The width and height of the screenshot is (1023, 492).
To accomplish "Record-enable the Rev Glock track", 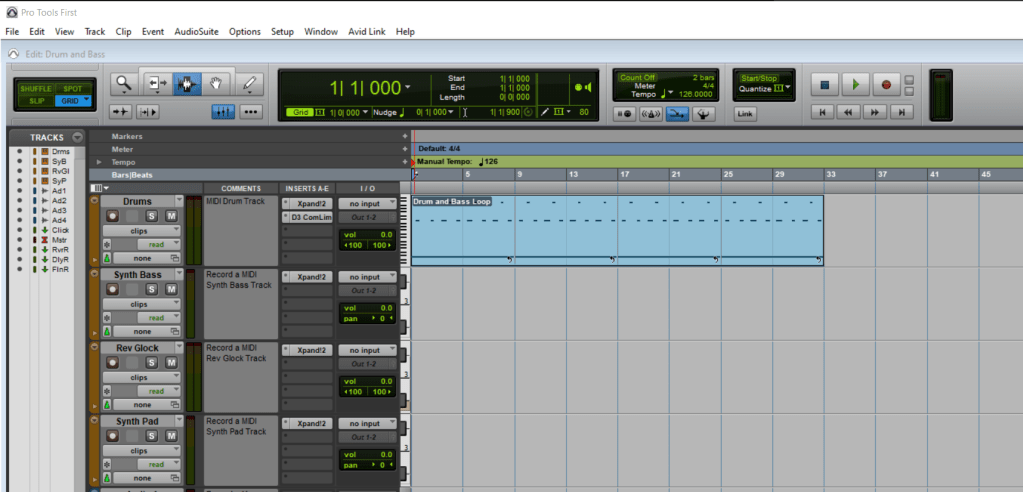I will click(x=113, y=362).
